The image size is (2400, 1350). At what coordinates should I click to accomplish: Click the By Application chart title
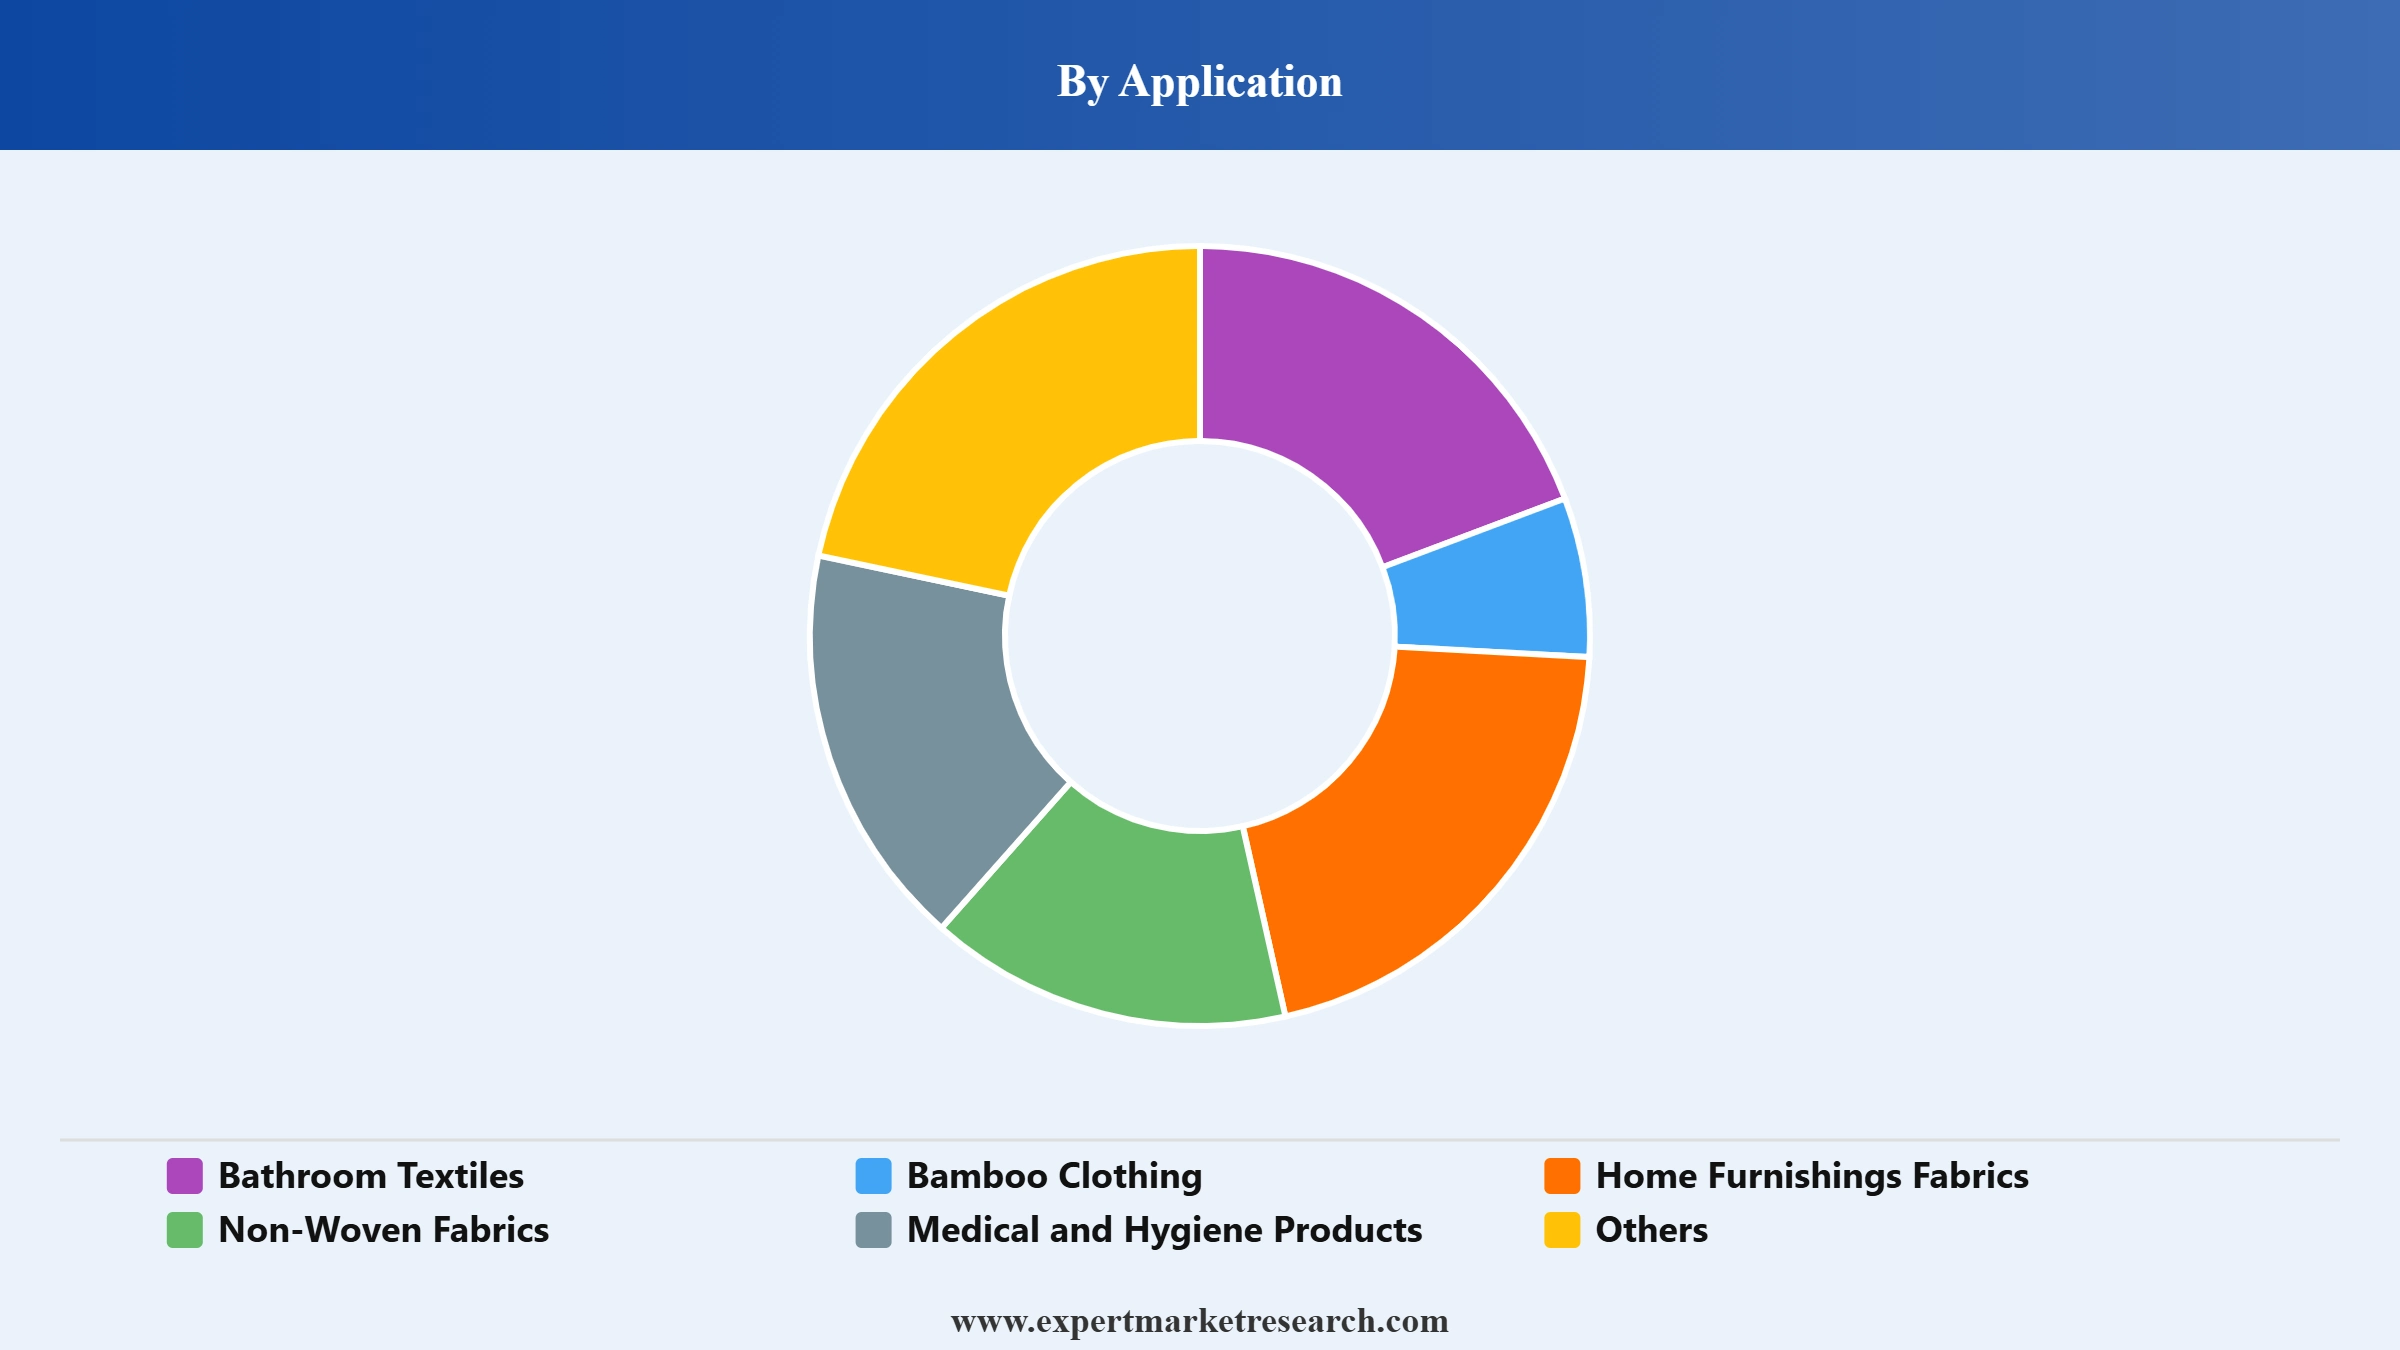click(x=1200, y=81)
